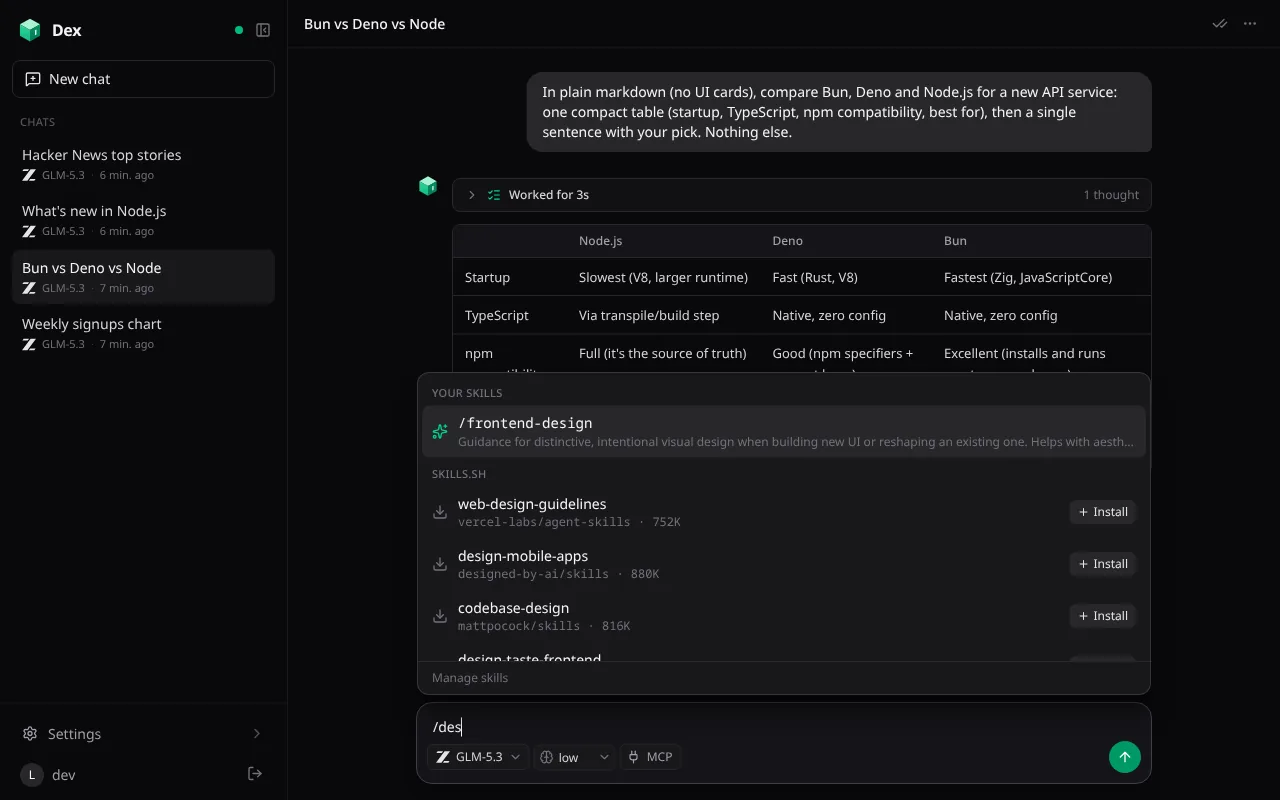The height and width of the screenshot is (800, 1280).
Task: Open the 'What's new in Node.js' chat
Action: click(143, 220)
